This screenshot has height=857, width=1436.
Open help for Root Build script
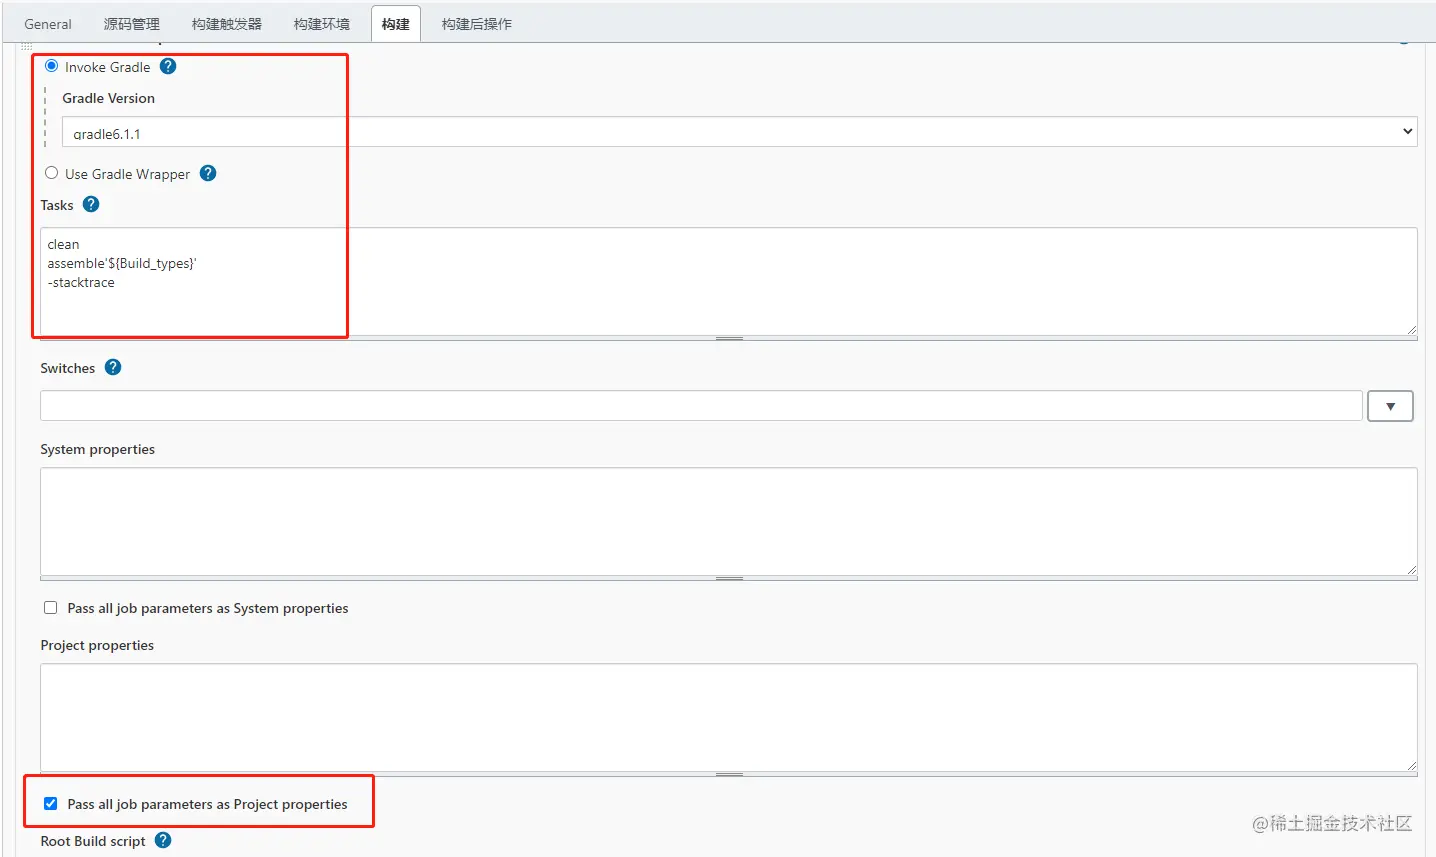coord(162,840)
